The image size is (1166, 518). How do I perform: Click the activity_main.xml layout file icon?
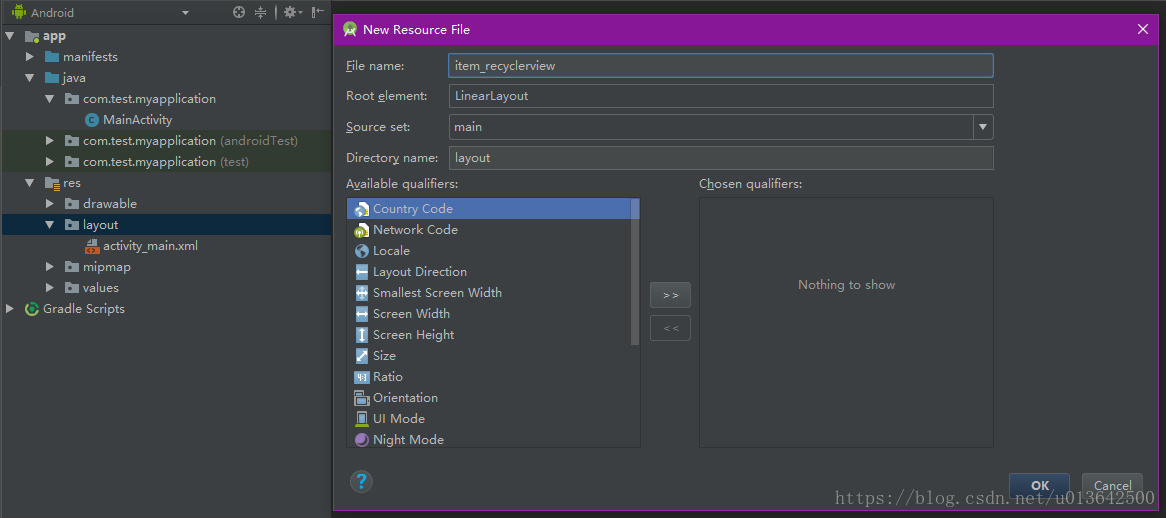[x=91, y=245]
